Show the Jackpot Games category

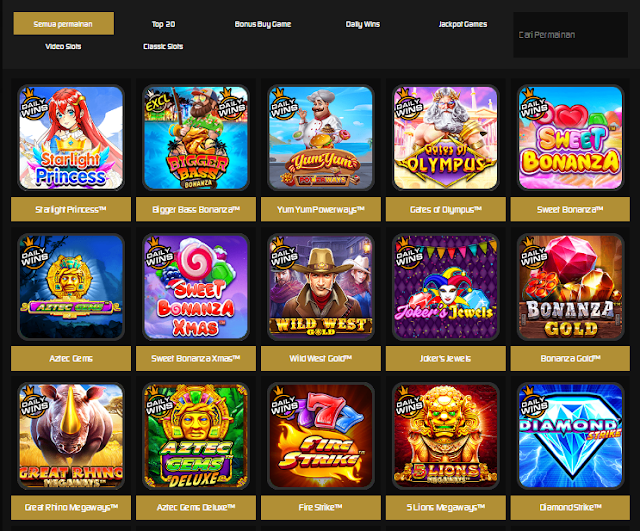(463, 24)
